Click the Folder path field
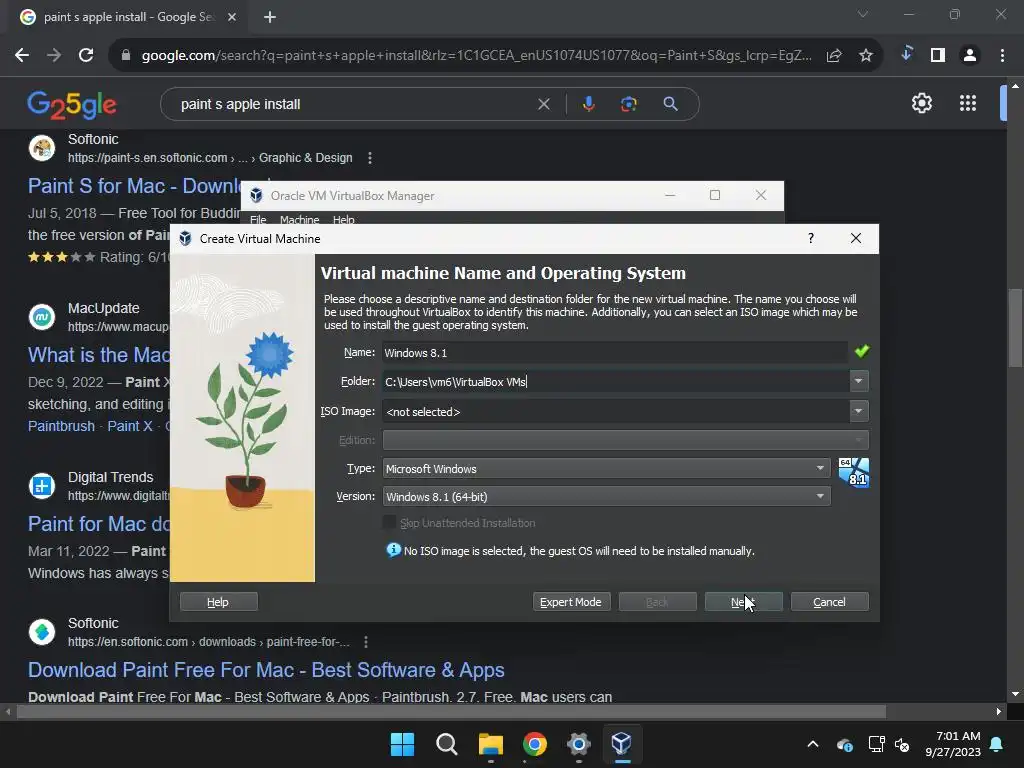This screenshot has width=1024, height=768. point(615,381)
